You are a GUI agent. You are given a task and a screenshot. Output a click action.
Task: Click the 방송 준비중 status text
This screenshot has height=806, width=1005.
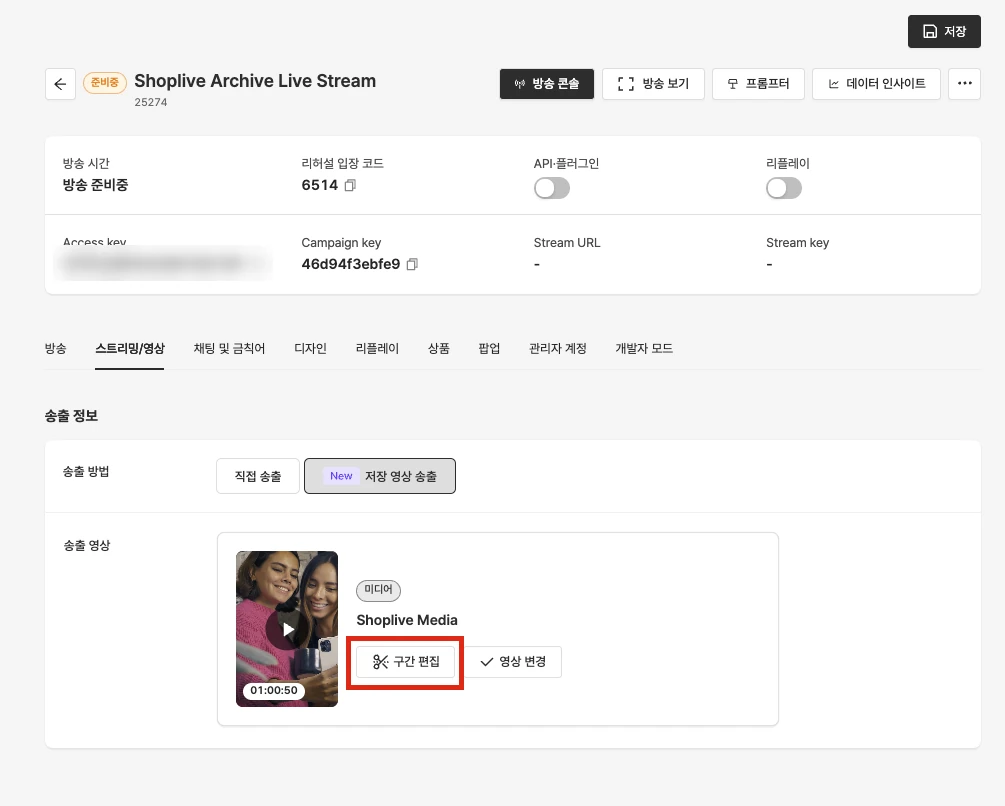(x=96, y=185)
